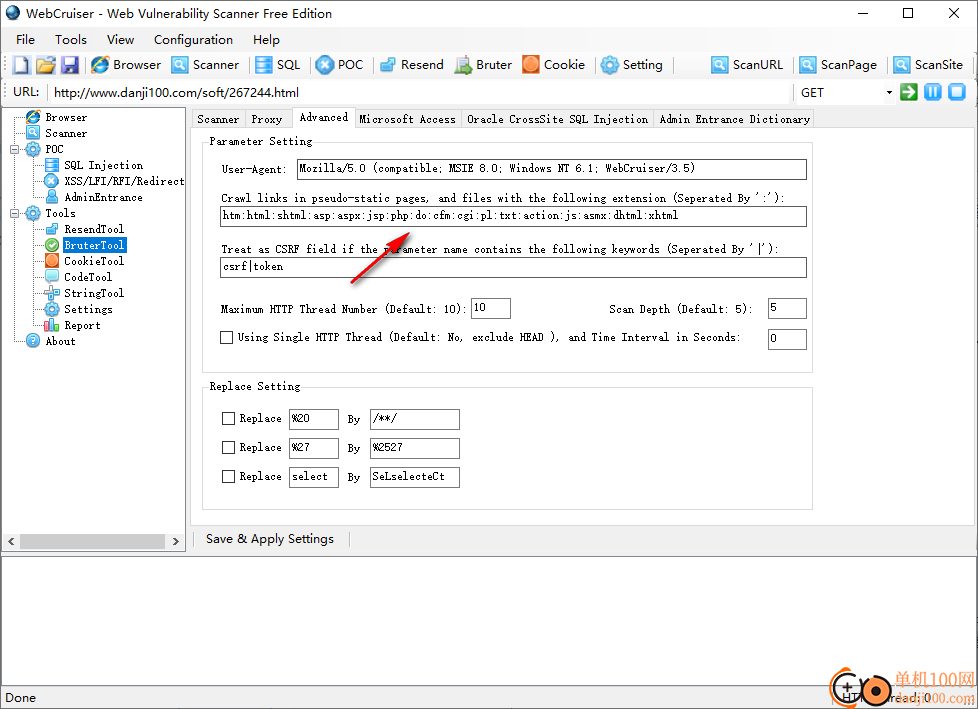978x709 pixels.
Task: Open the Configuration menu
Action: [x=193, y=40]
